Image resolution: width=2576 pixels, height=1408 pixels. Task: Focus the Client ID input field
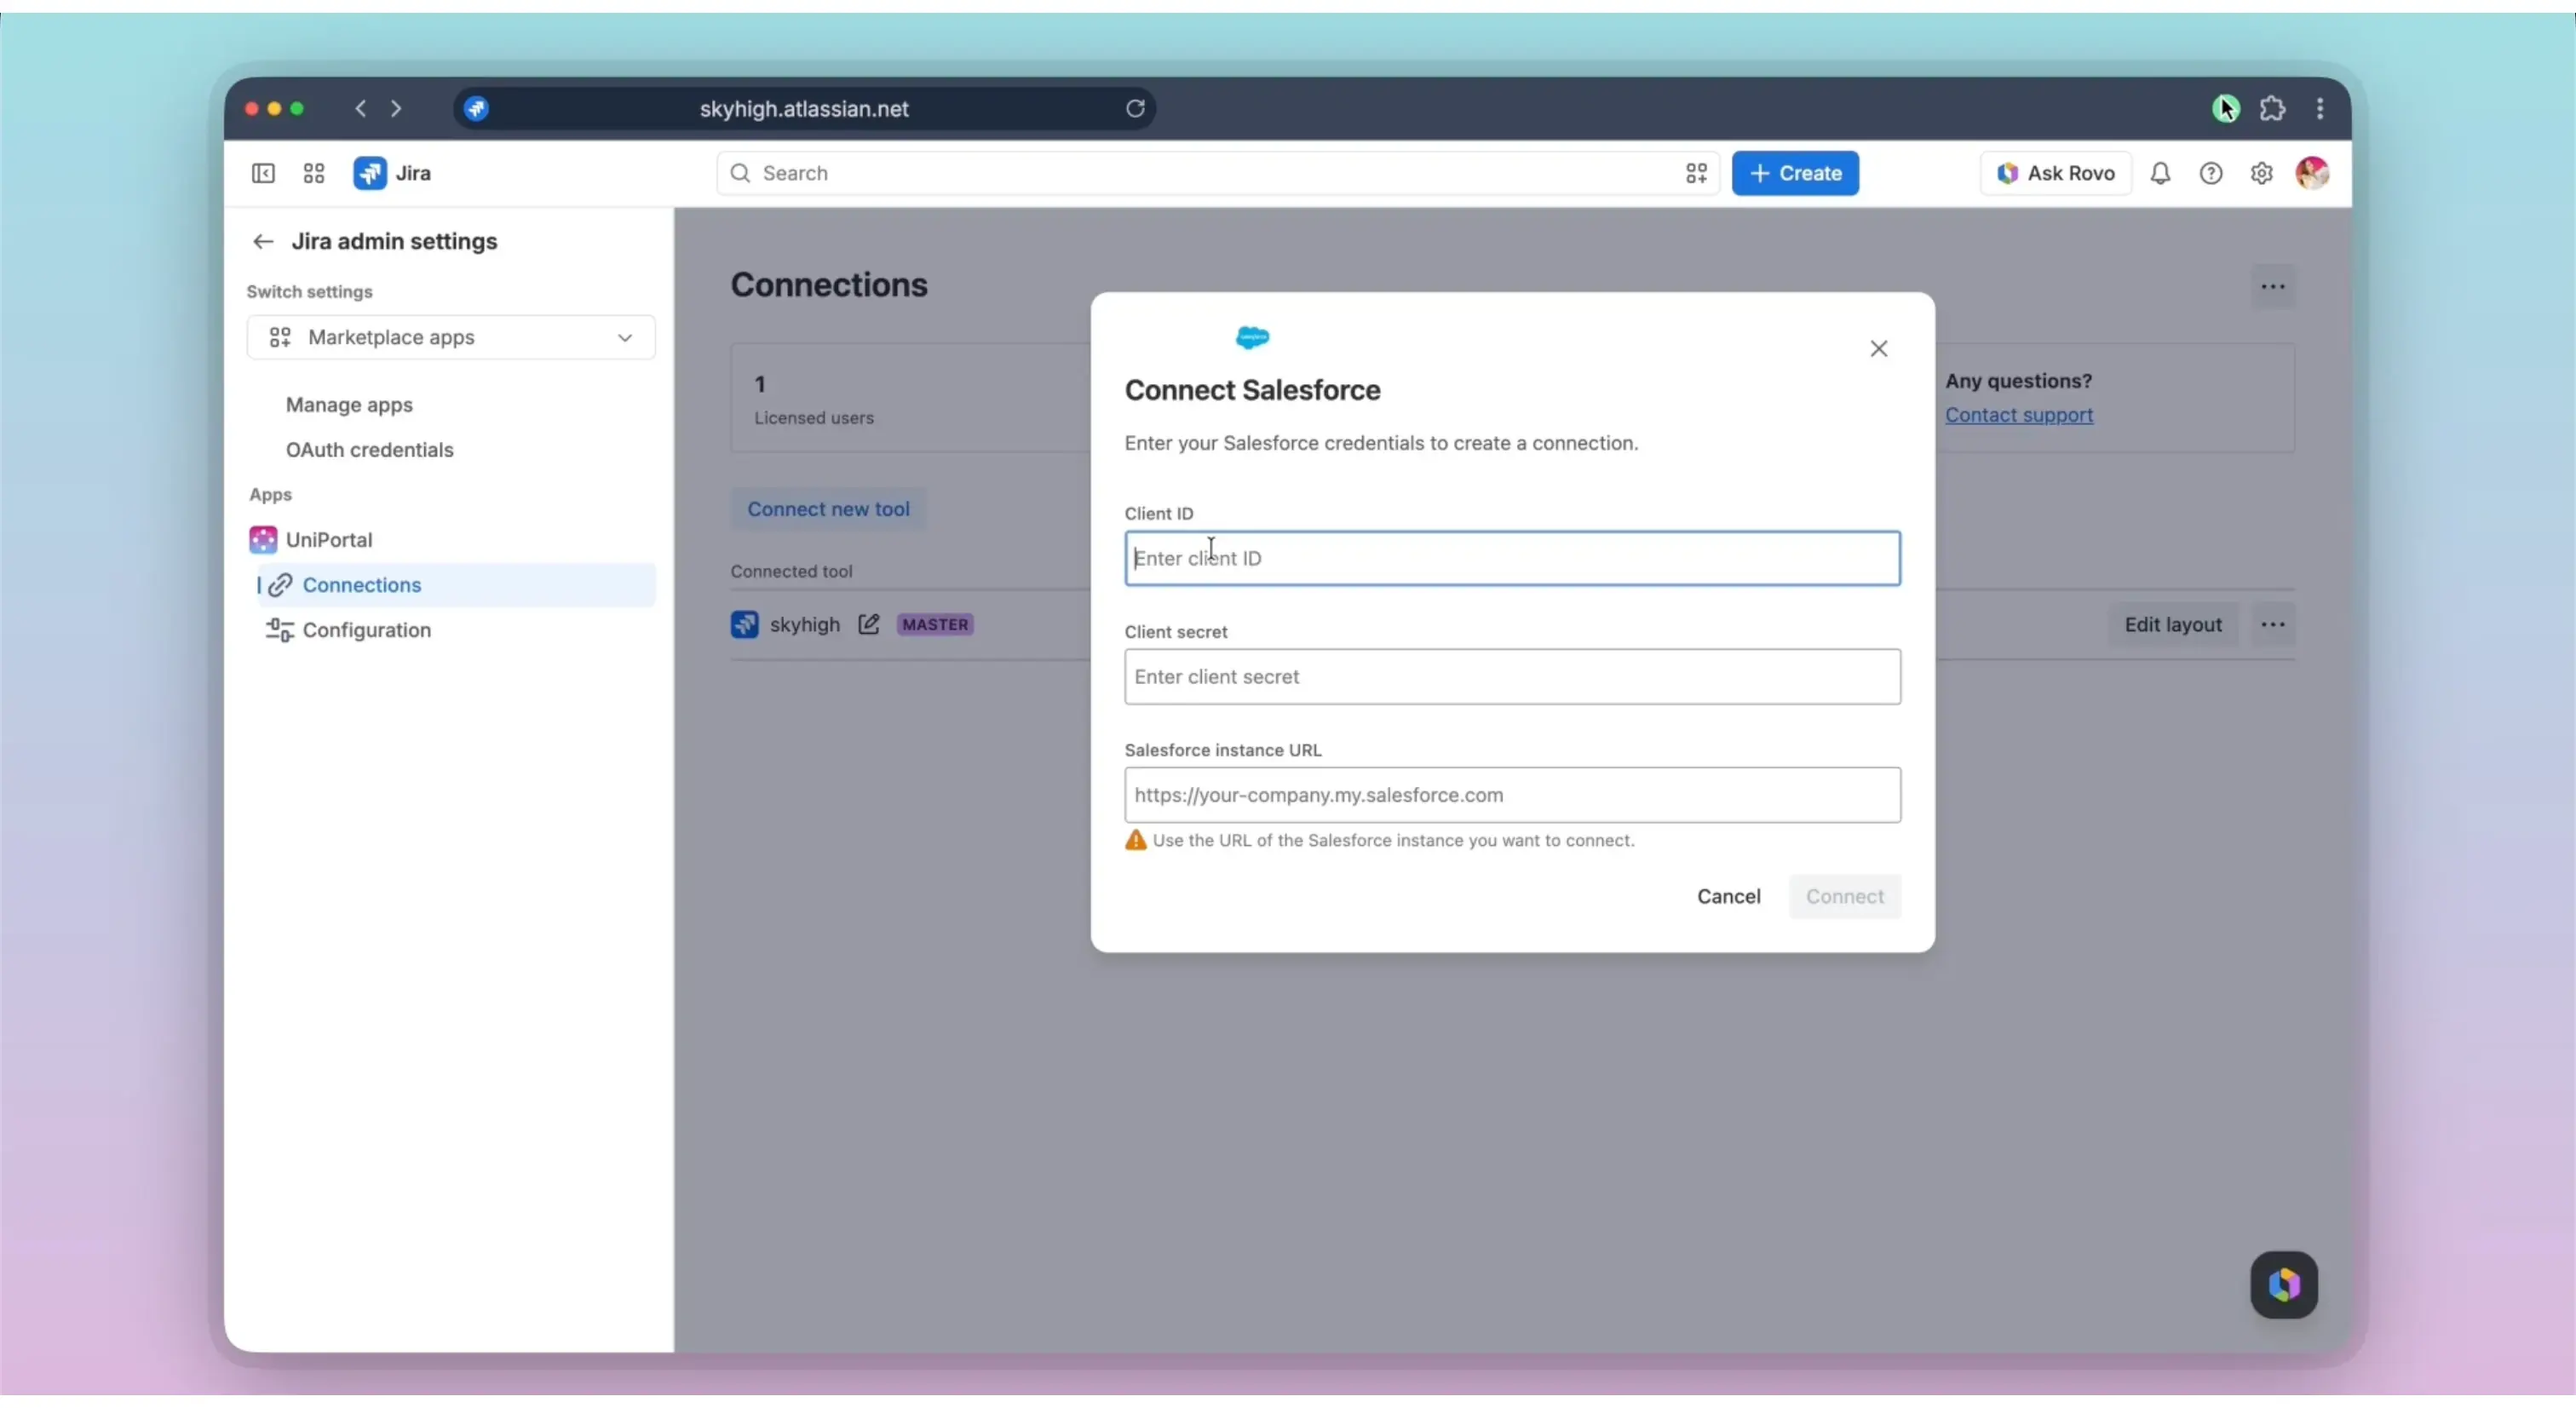(1512, 559)
